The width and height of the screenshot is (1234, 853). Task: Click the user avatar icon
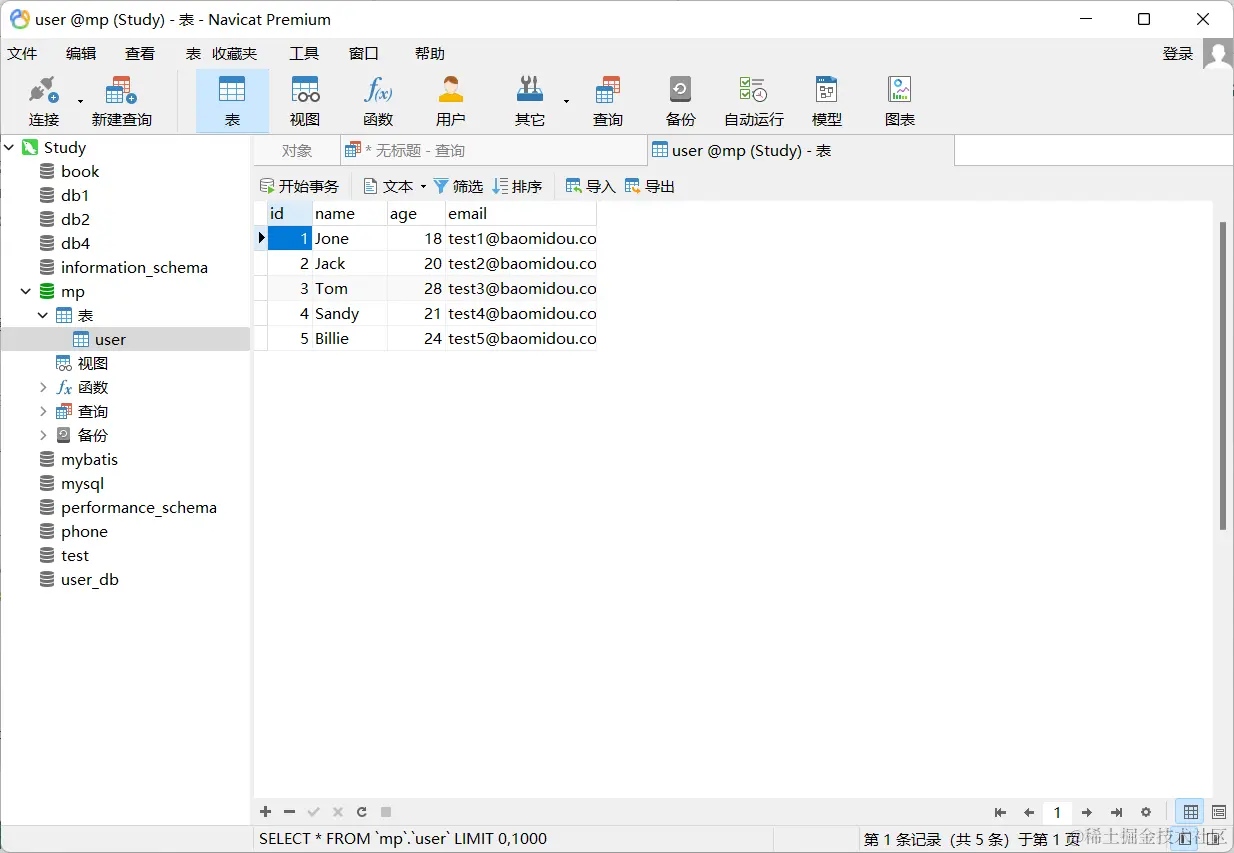1217,54
